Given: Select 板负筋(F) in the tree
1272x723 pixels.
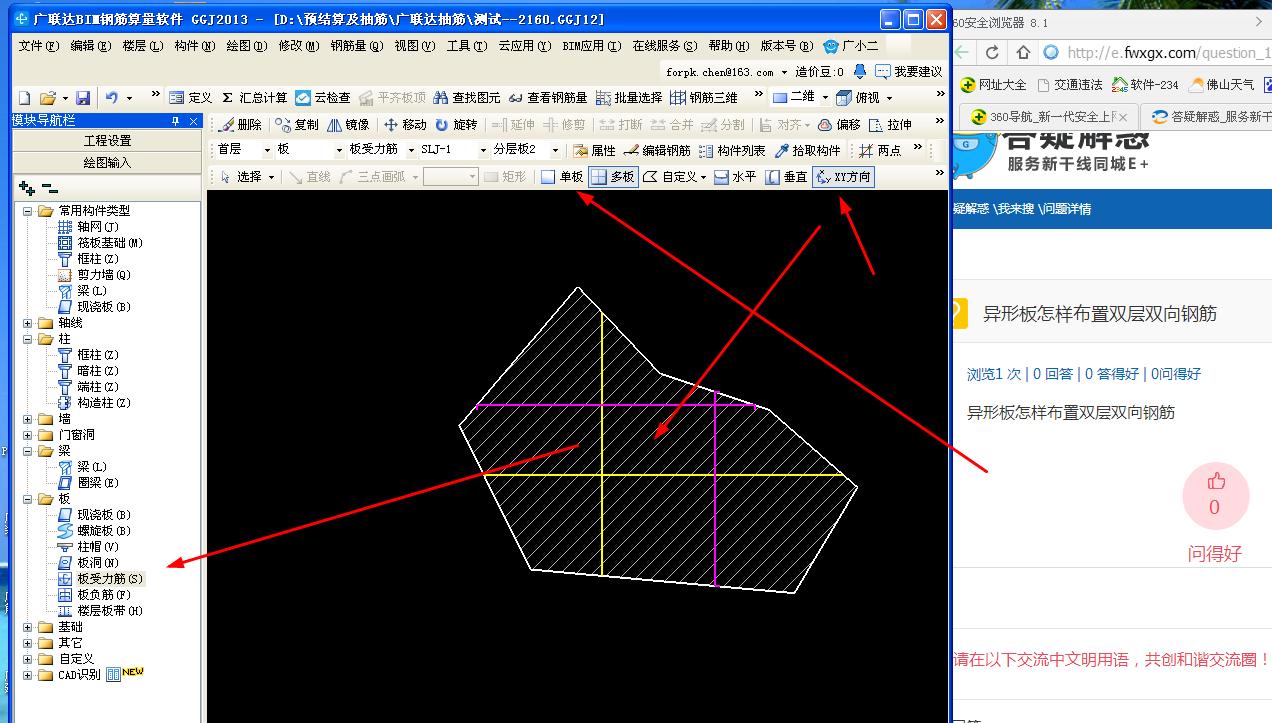Looking at the screenshot, I should 104,595.
